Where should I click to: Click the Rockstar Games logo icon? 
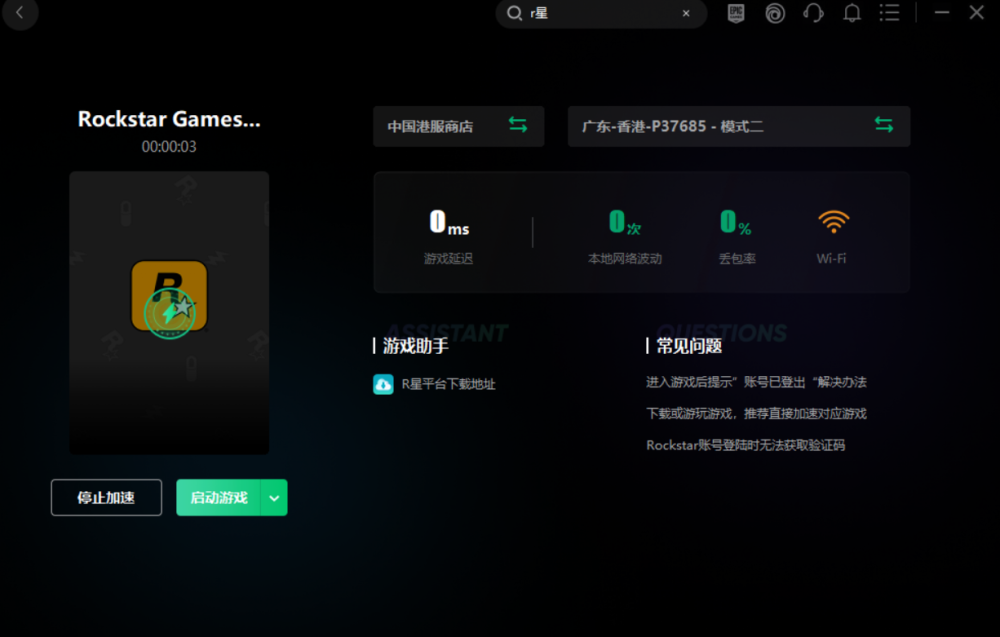(x=169, y=297)
